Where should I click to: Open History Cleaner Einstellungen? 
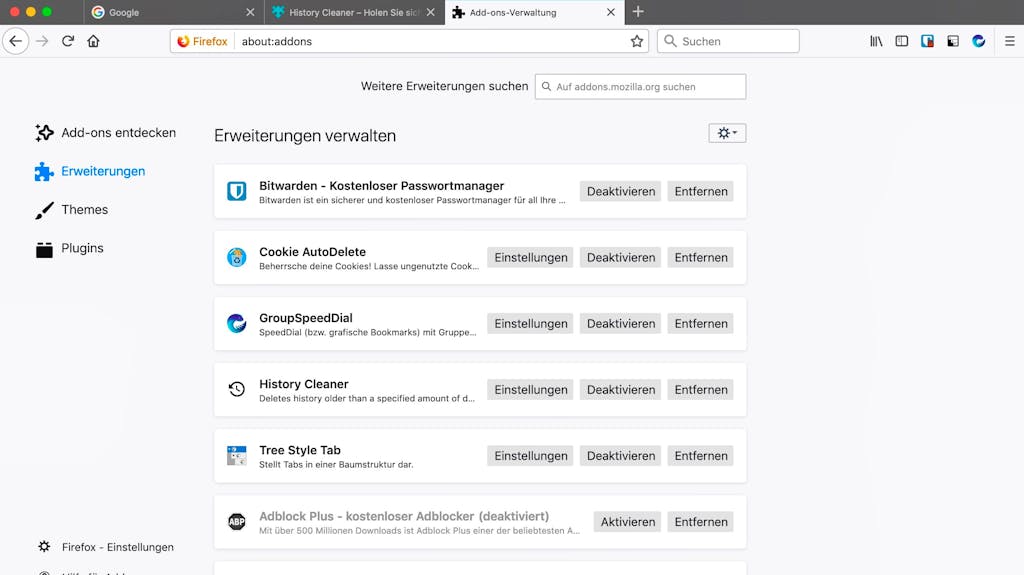(530, 389)
